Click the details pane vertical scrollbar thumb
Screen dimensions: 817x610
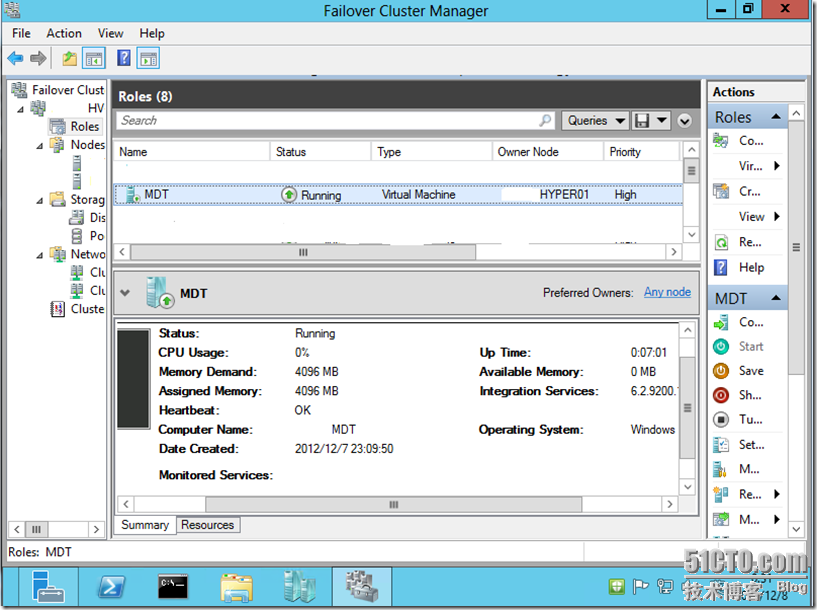[687, 408]
